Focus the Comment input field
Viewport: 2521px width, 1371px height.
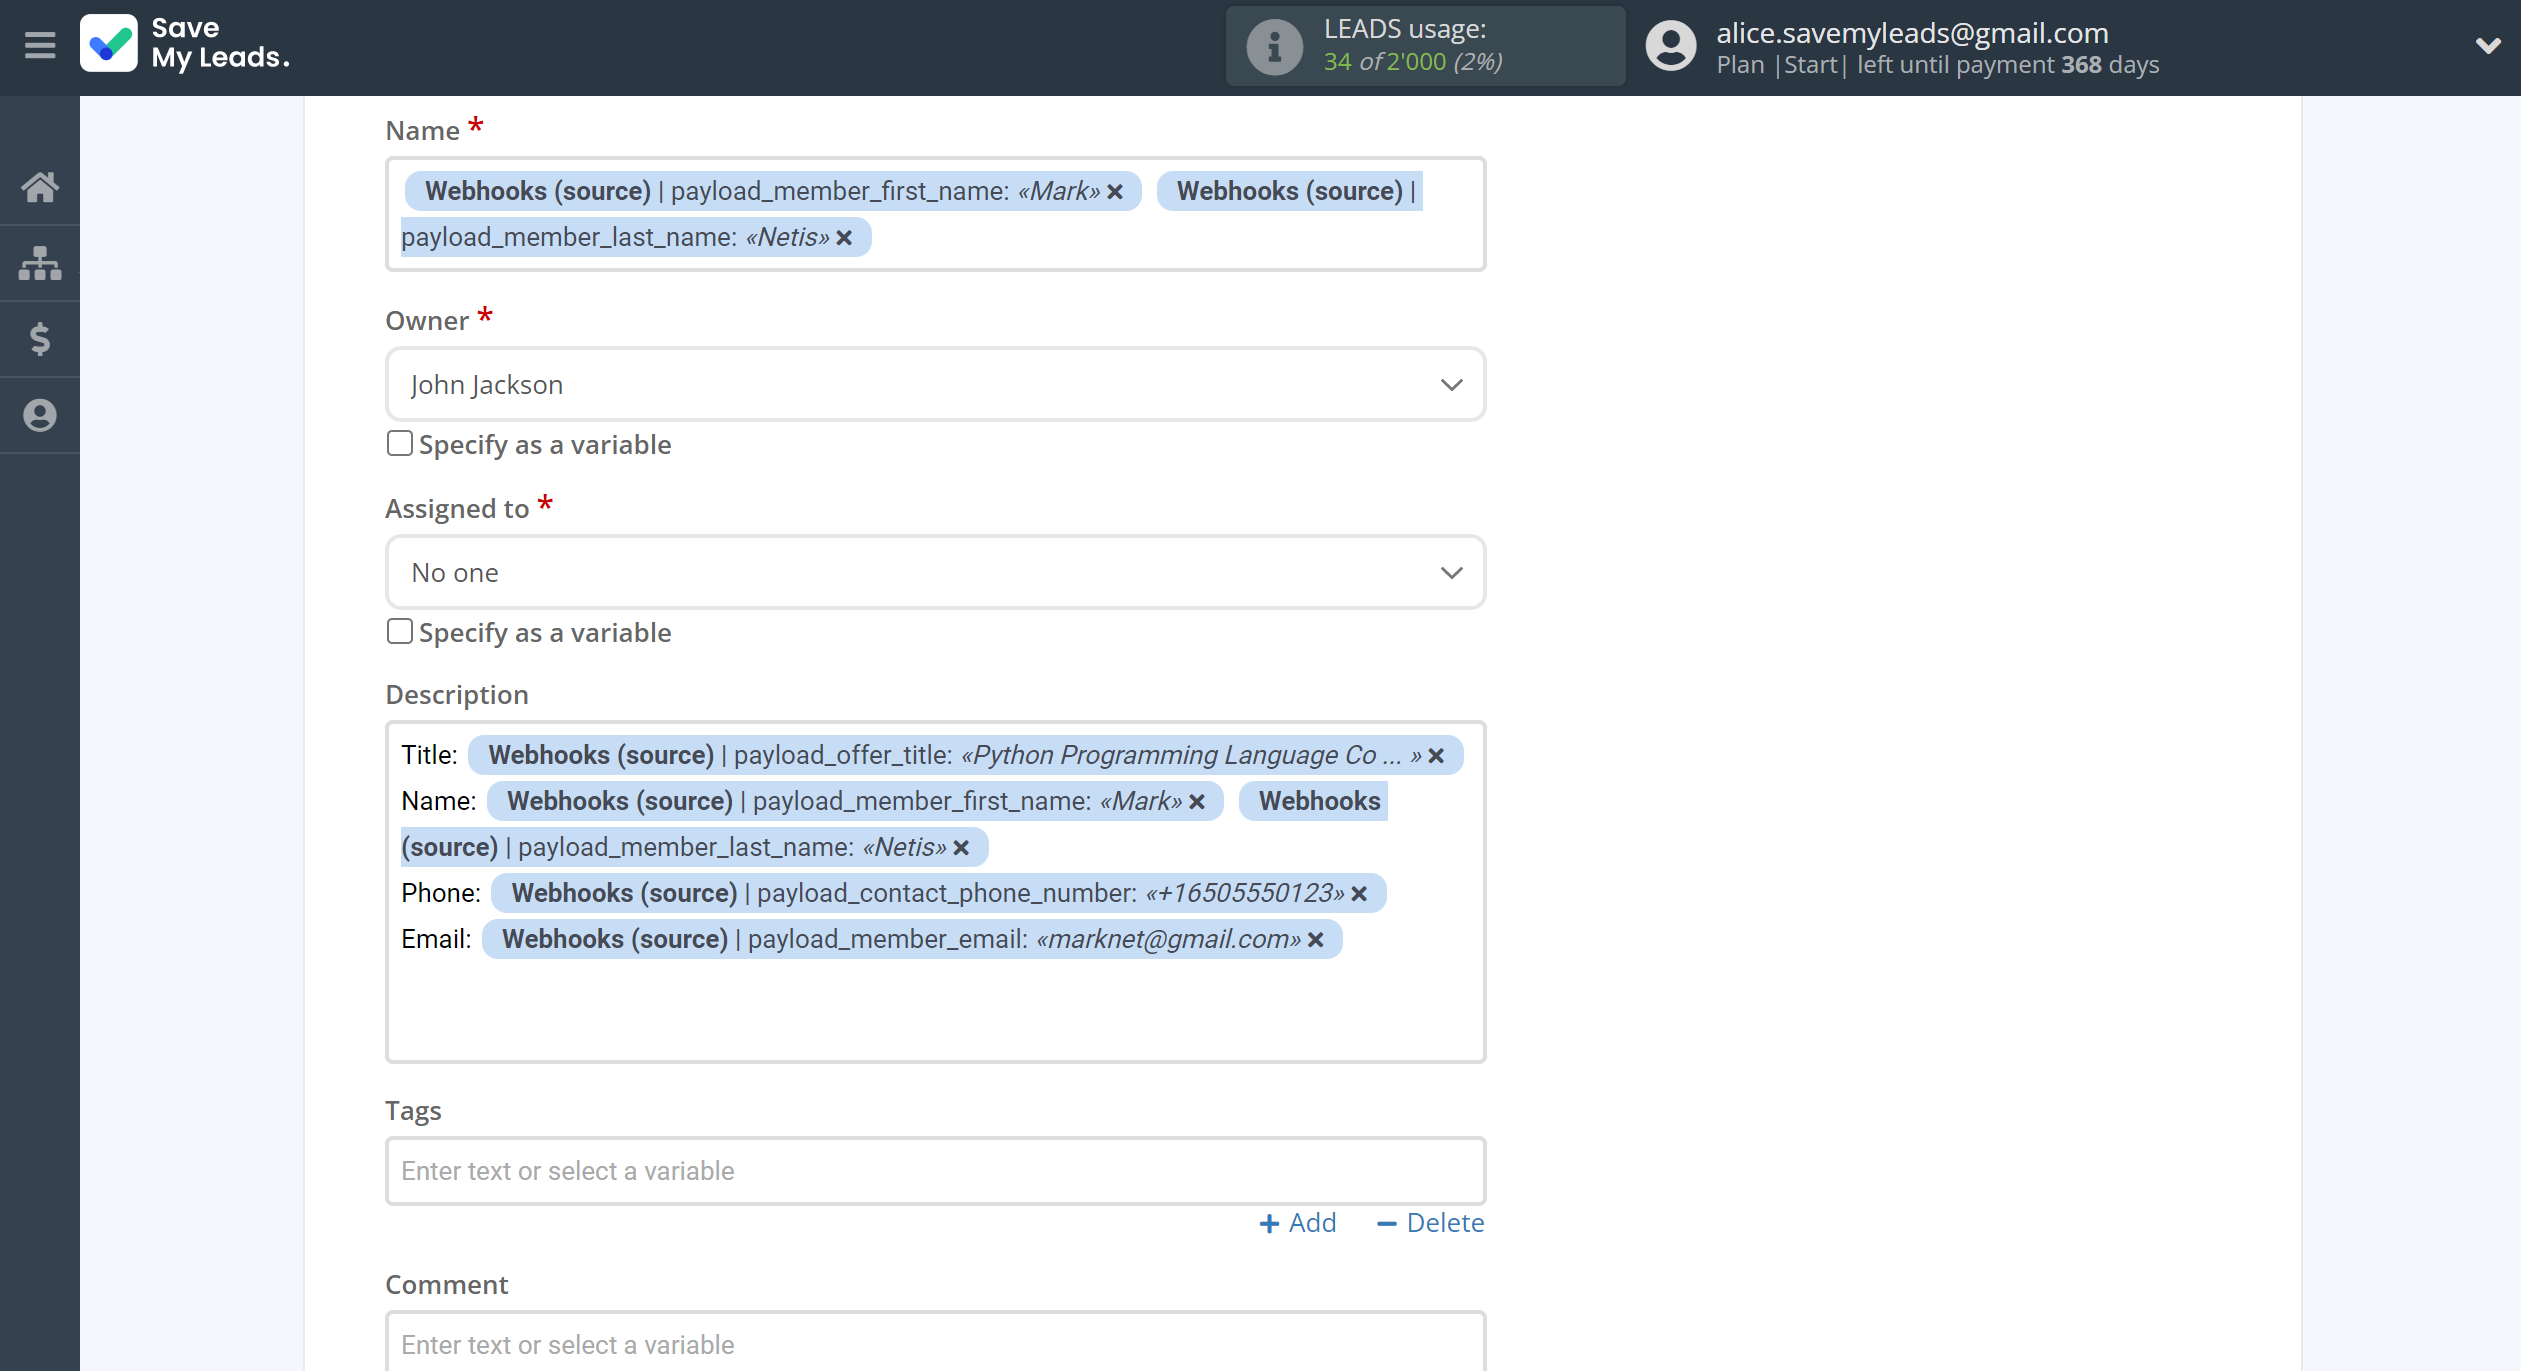click(935, 1342)
